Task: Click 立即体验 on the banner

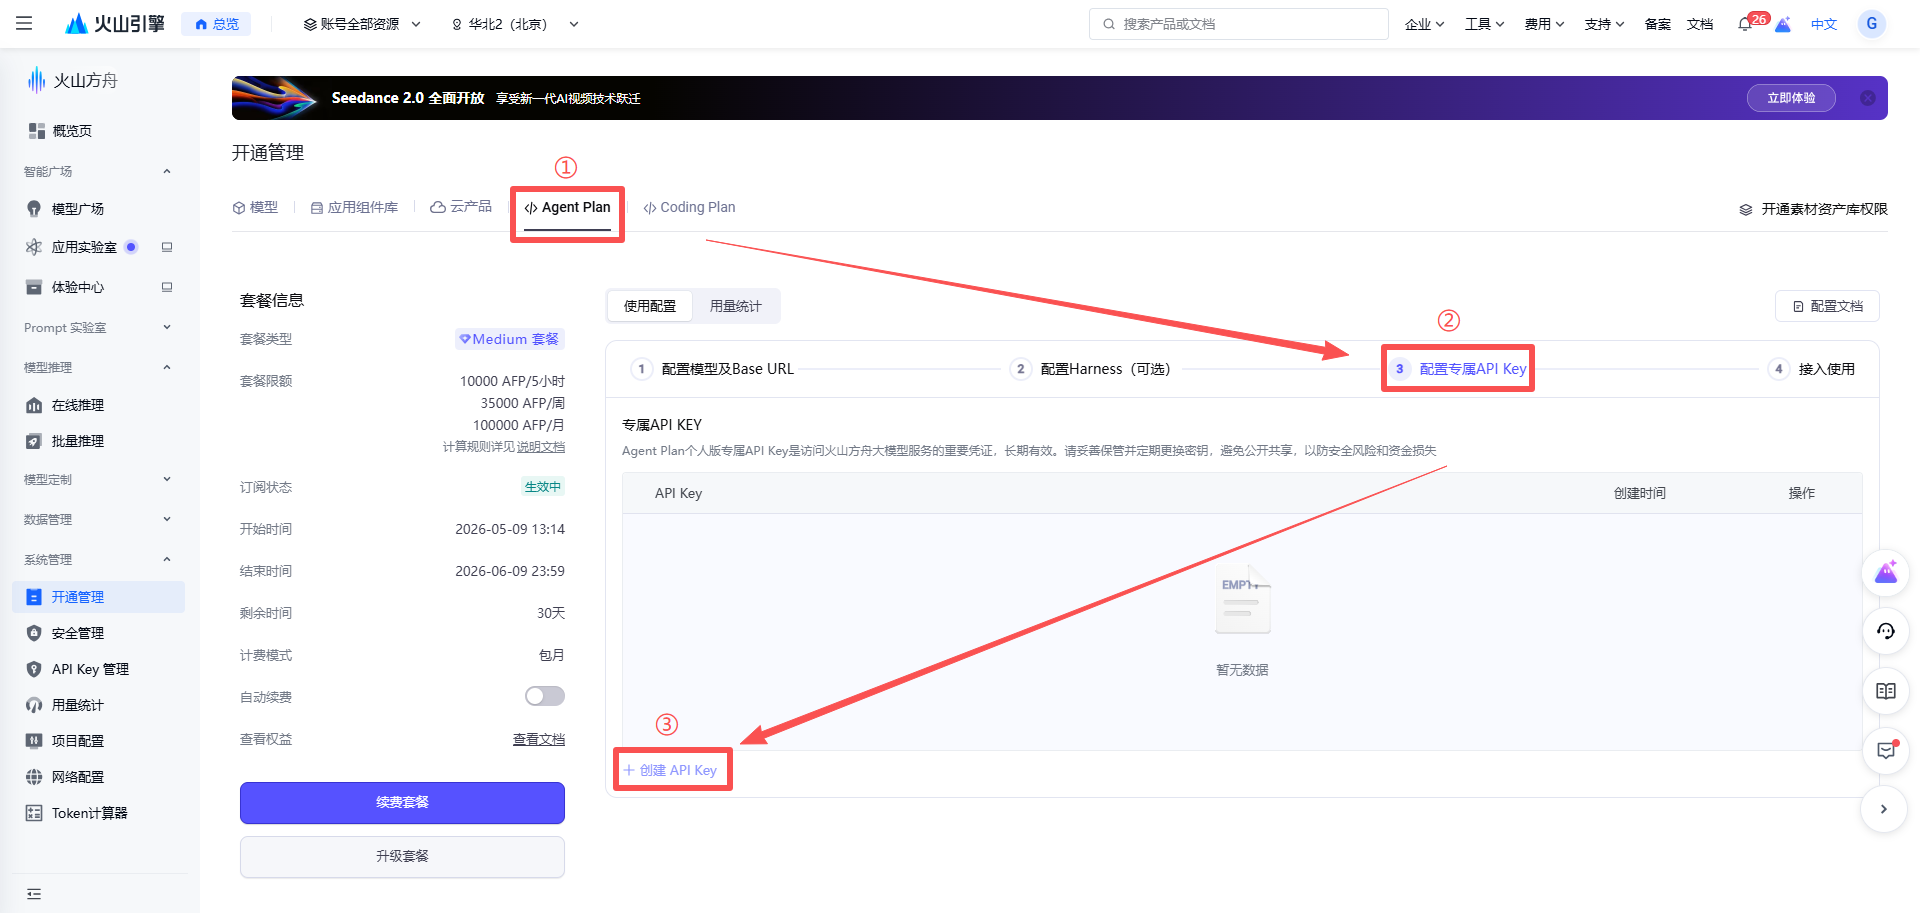Action: (x=1791, y=98)
